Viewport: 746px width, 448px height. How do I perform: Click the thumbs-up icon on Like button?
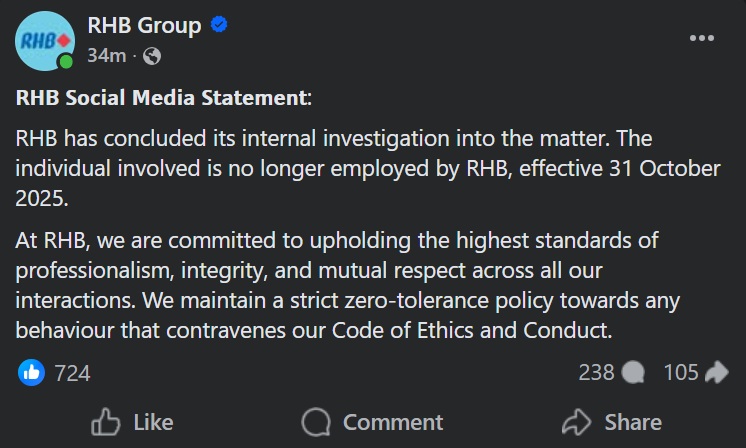click(105, 422)
